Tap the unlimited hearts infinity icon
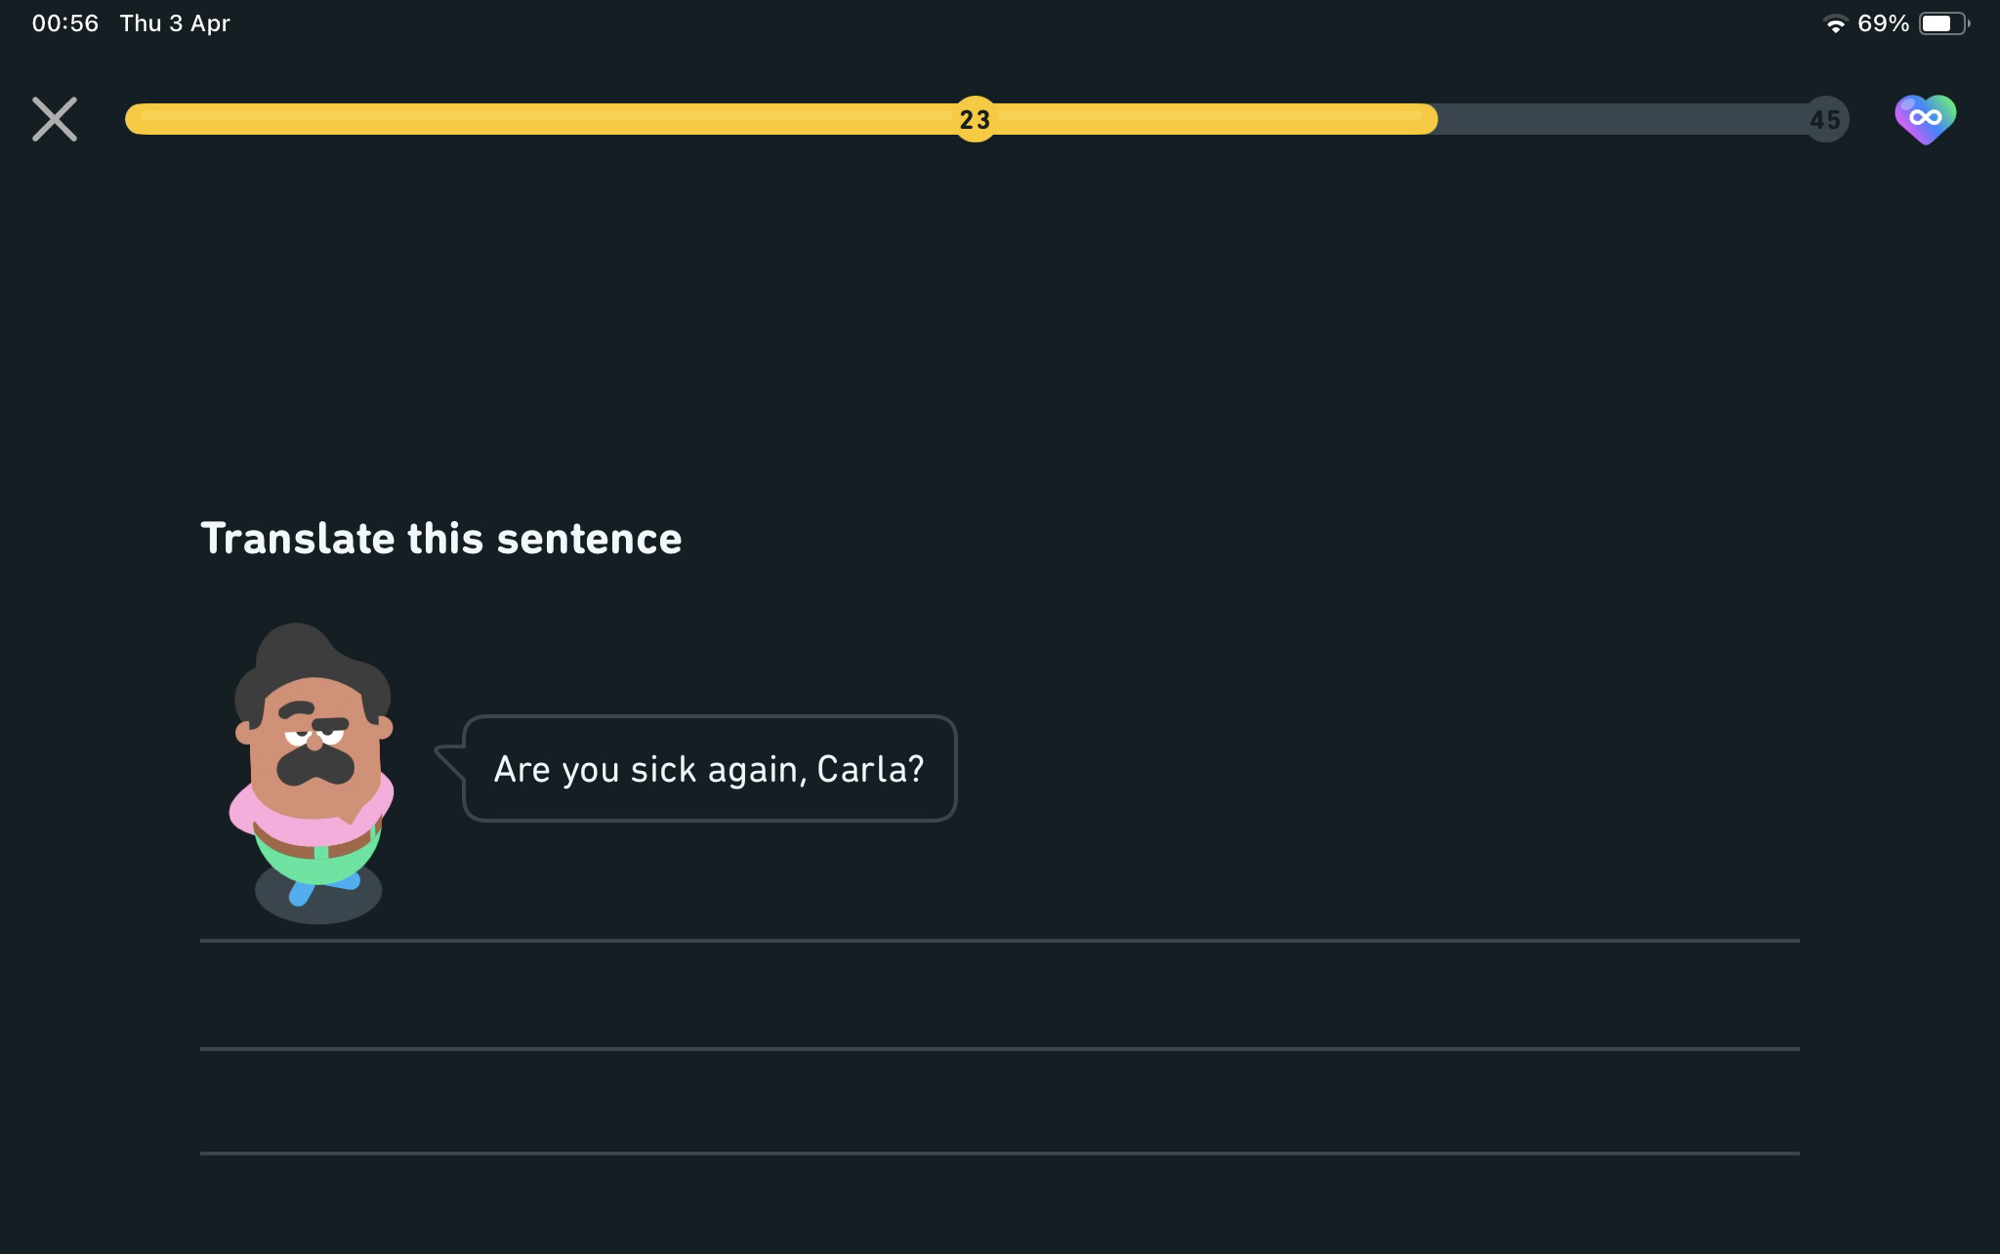2000x1254 pixels. (x=1924, y=119)
